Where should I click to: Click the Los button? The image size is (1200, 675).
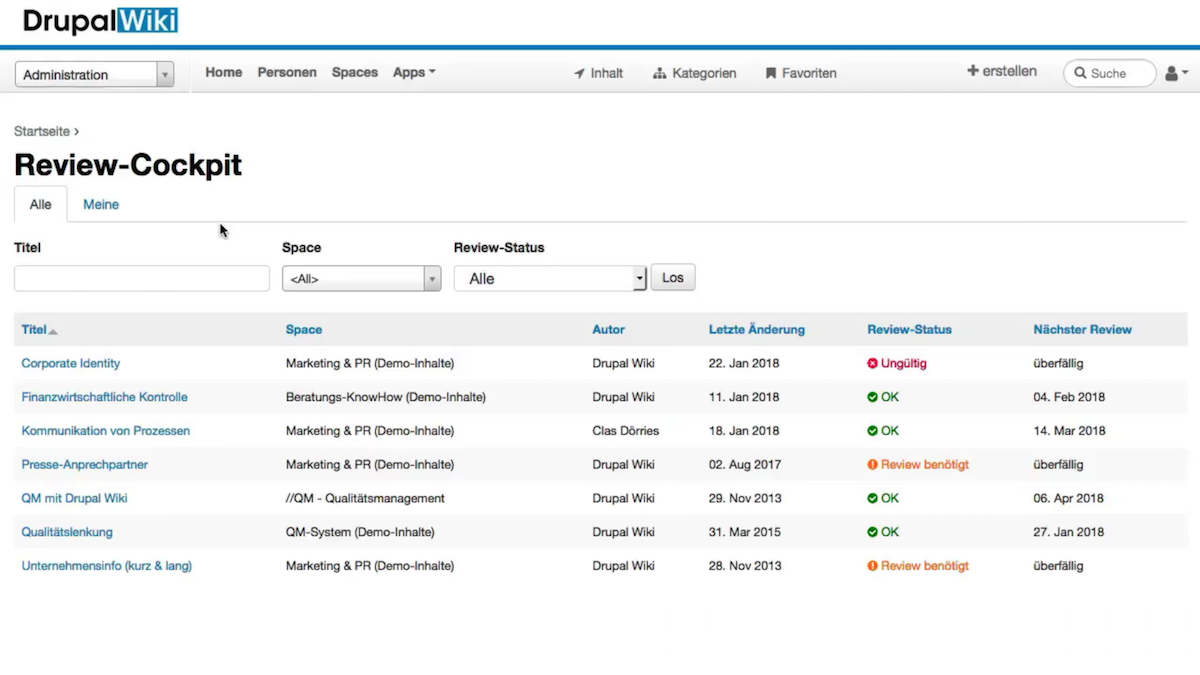click(673, 278)
